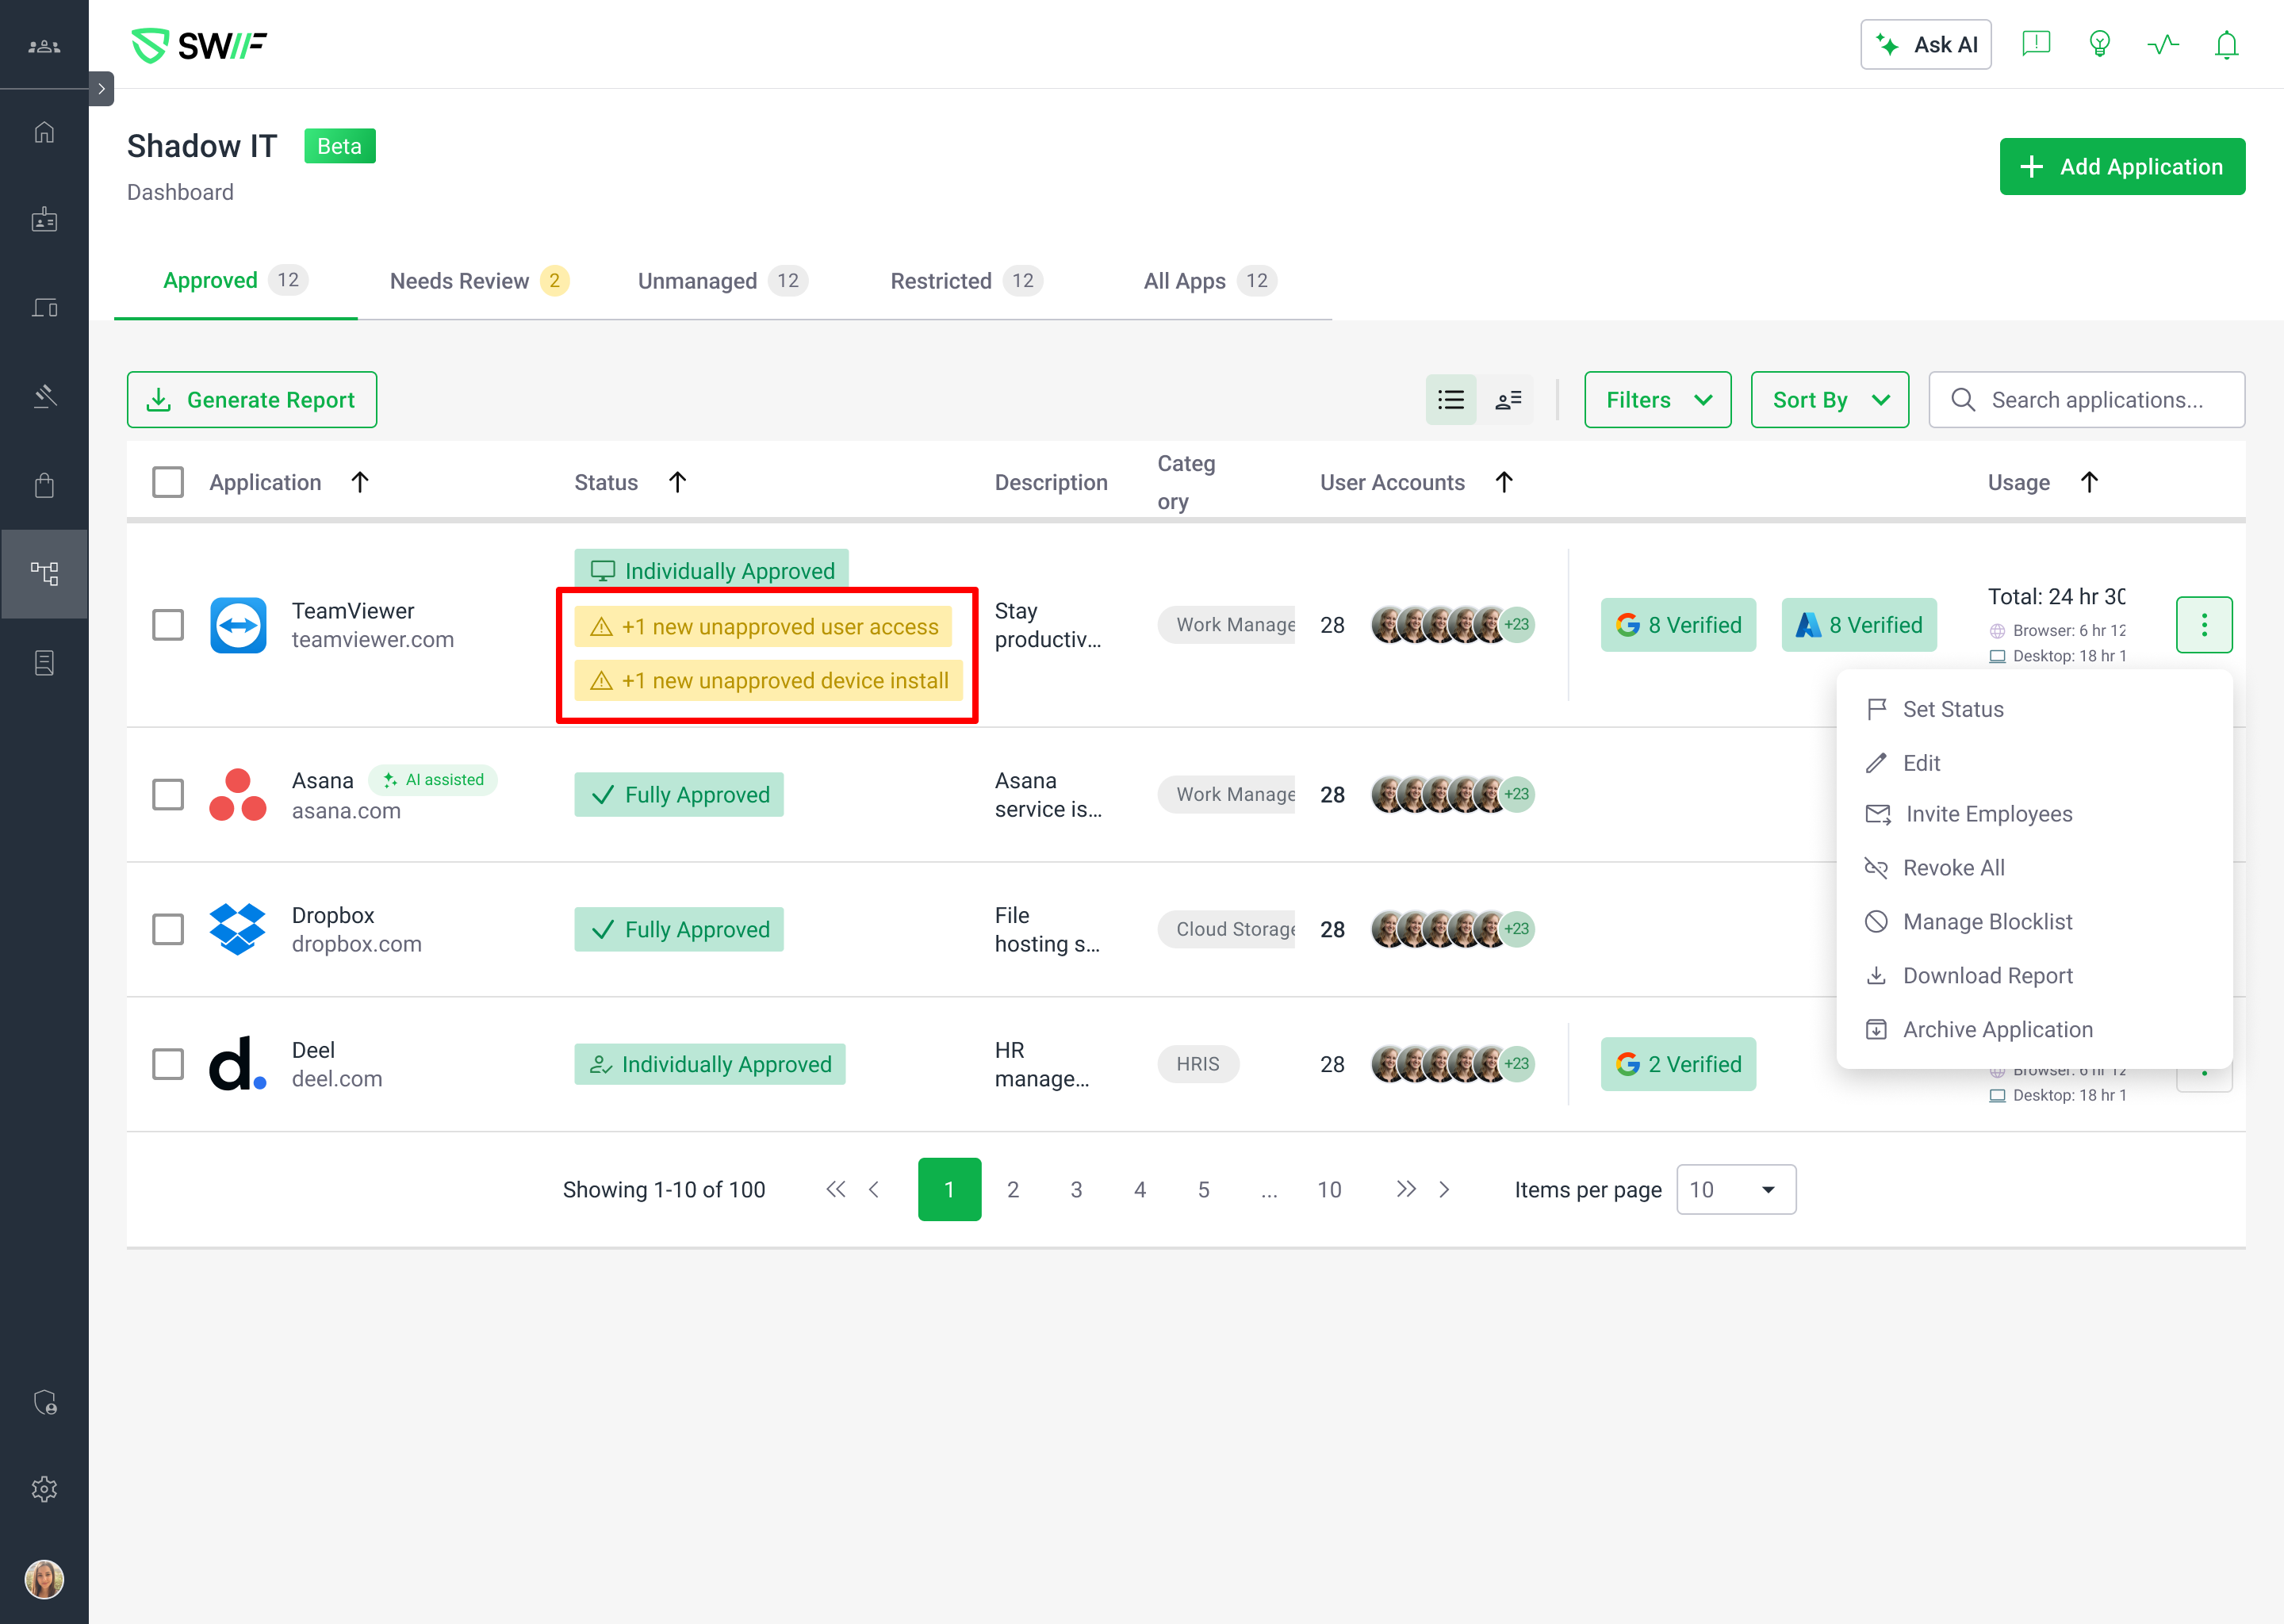Click the Search applications field
The image size is (2284, 1624).
point(2097,400)
